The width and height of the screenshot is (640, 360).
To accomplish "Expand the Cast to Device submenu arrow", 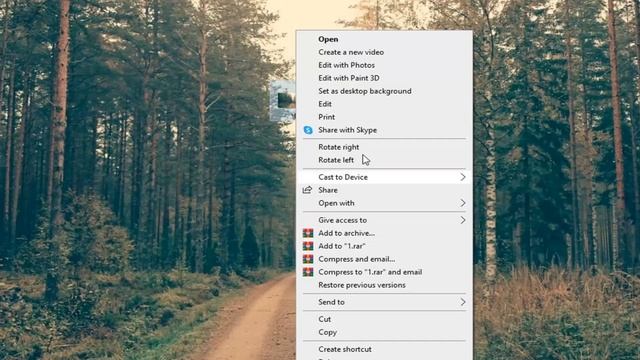I will (x=463, y=177).
